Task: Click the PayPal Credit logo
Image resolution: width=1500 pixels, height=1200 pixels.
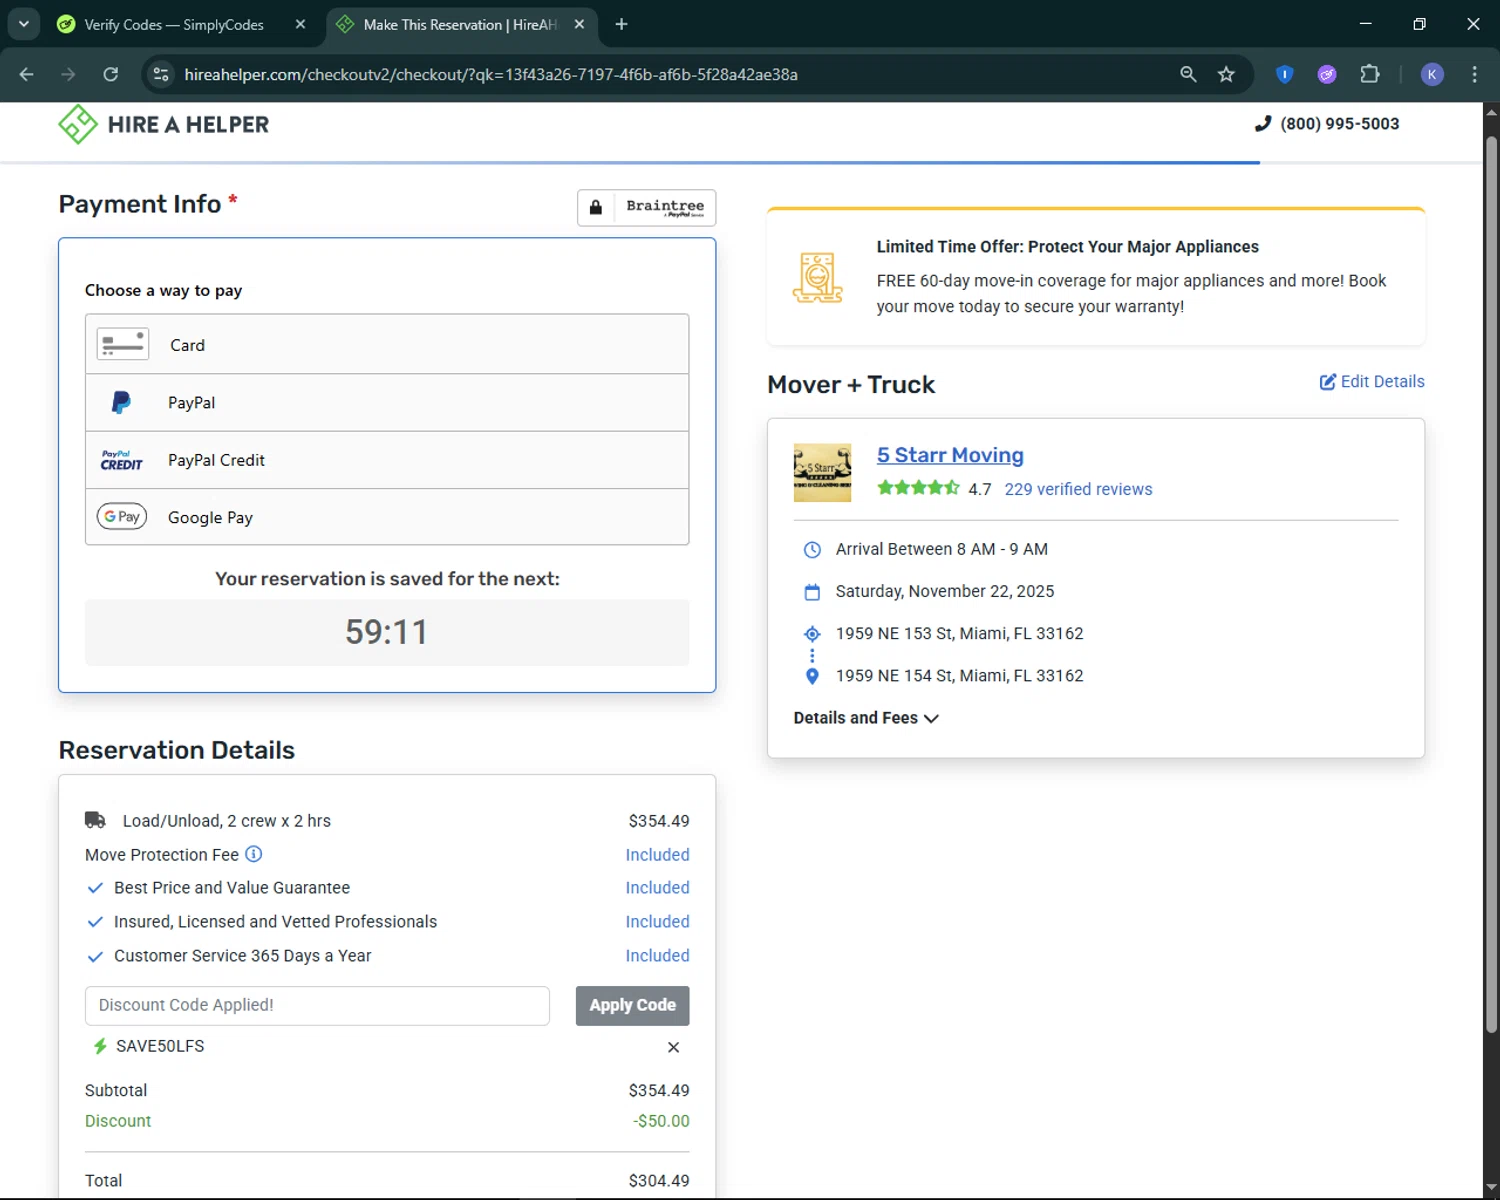Action: coord(121,460)
